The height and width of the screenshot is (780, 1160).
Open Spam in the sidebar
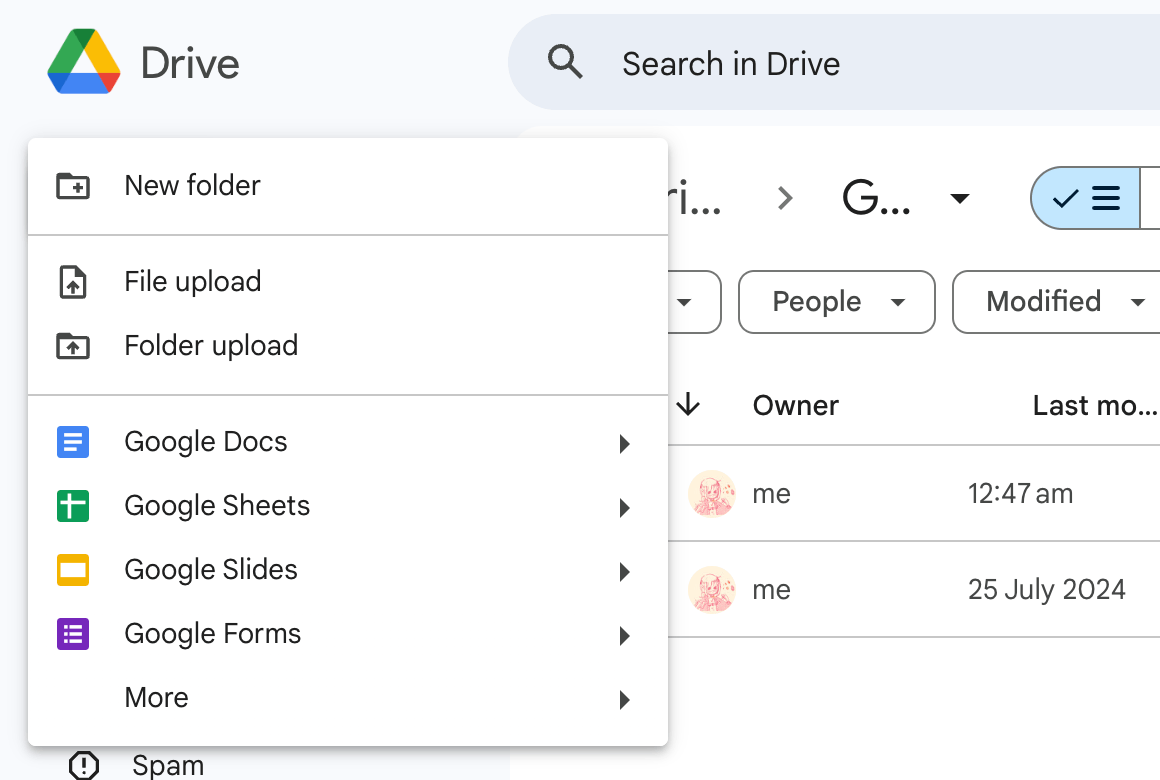click(x=168, y=765)
